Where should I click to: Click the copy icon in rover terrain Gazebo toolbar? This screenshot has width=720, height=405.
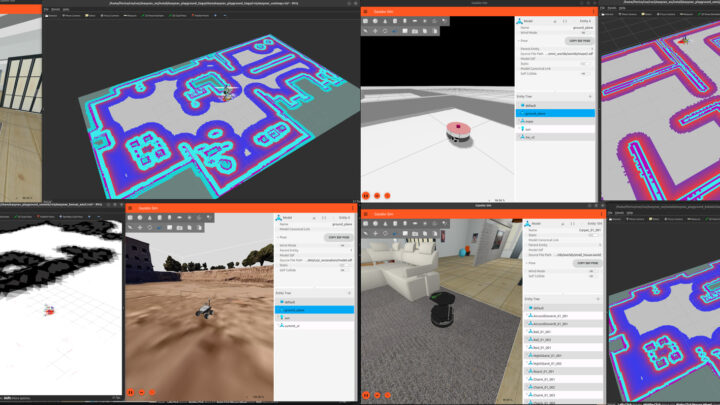(x=190, y=227)
